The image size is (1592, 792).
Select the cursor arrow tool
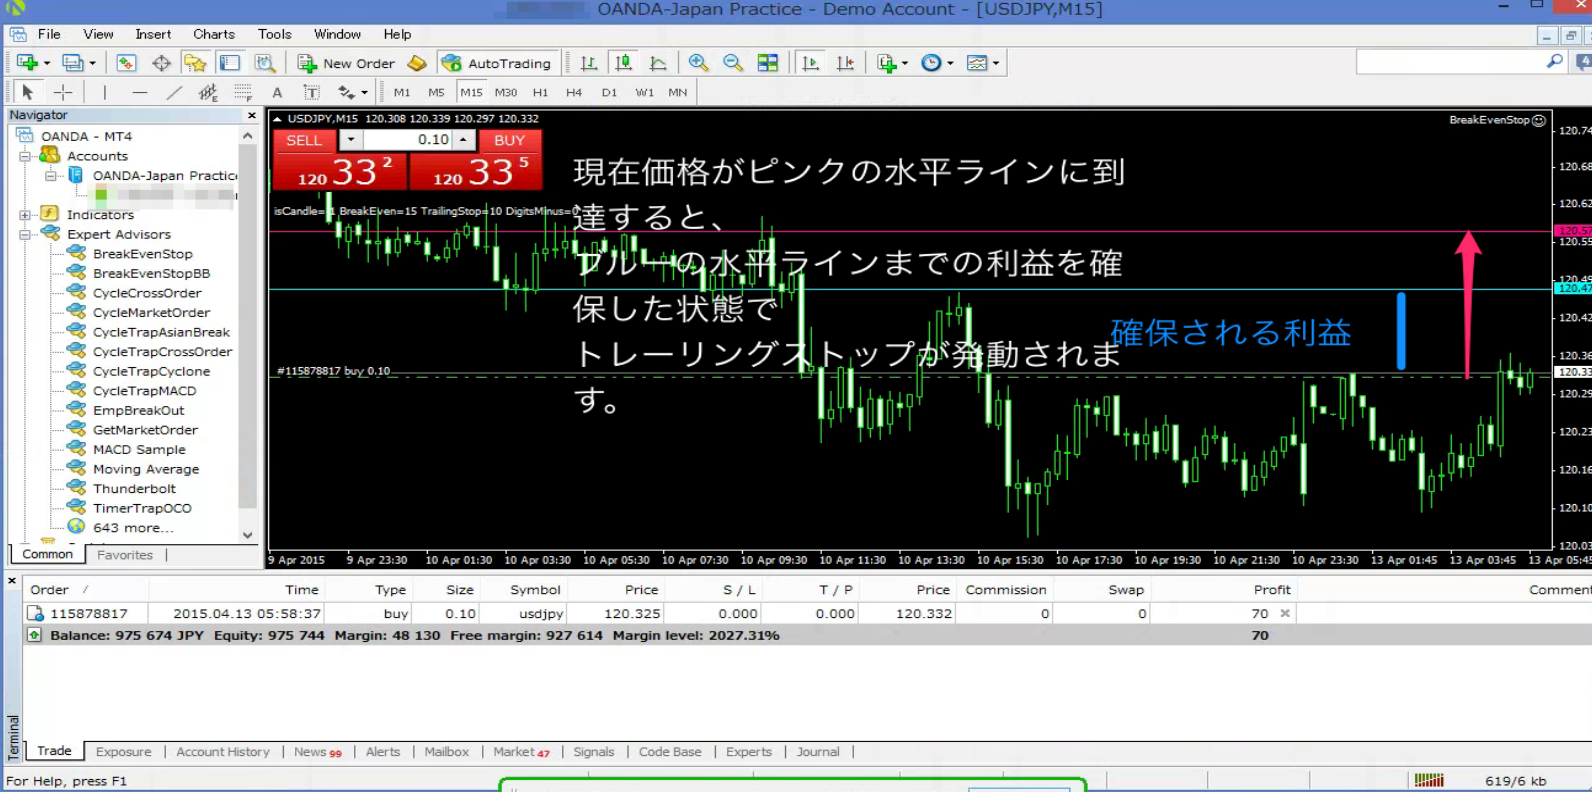click(x=28, y=92)
